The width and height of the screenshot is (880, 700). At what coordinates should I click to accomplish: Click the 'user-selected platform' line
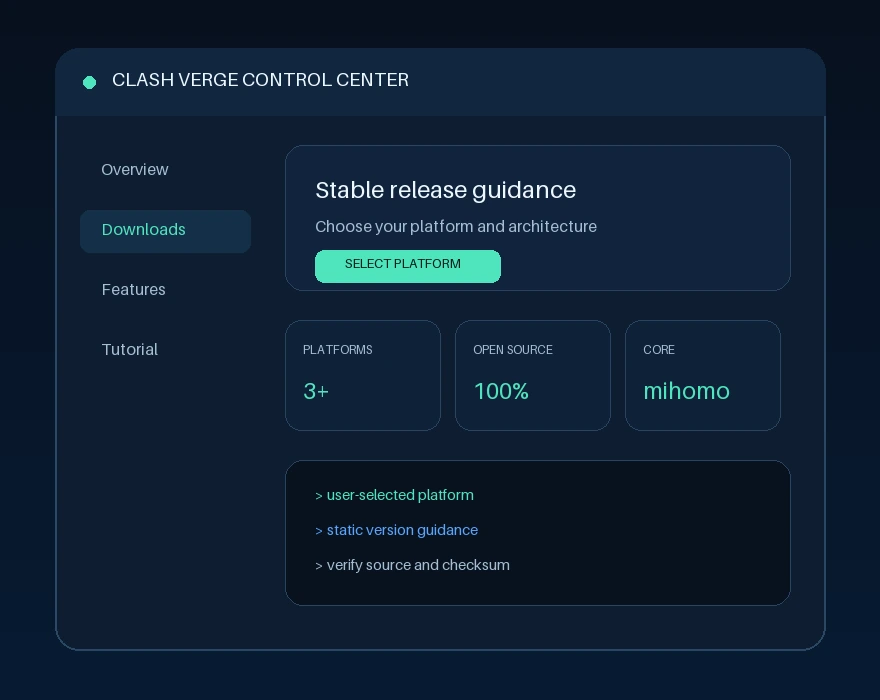point(395,496)
